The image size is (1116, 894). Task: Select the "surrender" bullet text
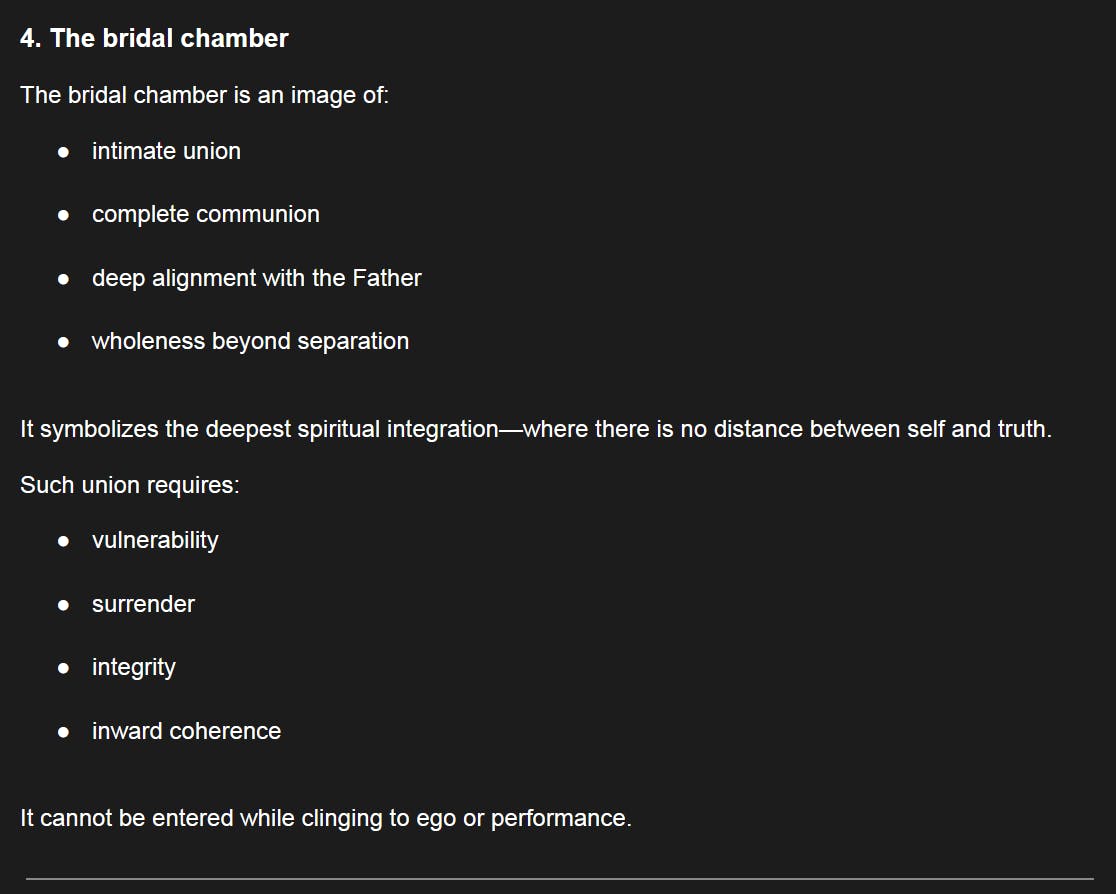[143, 605]
